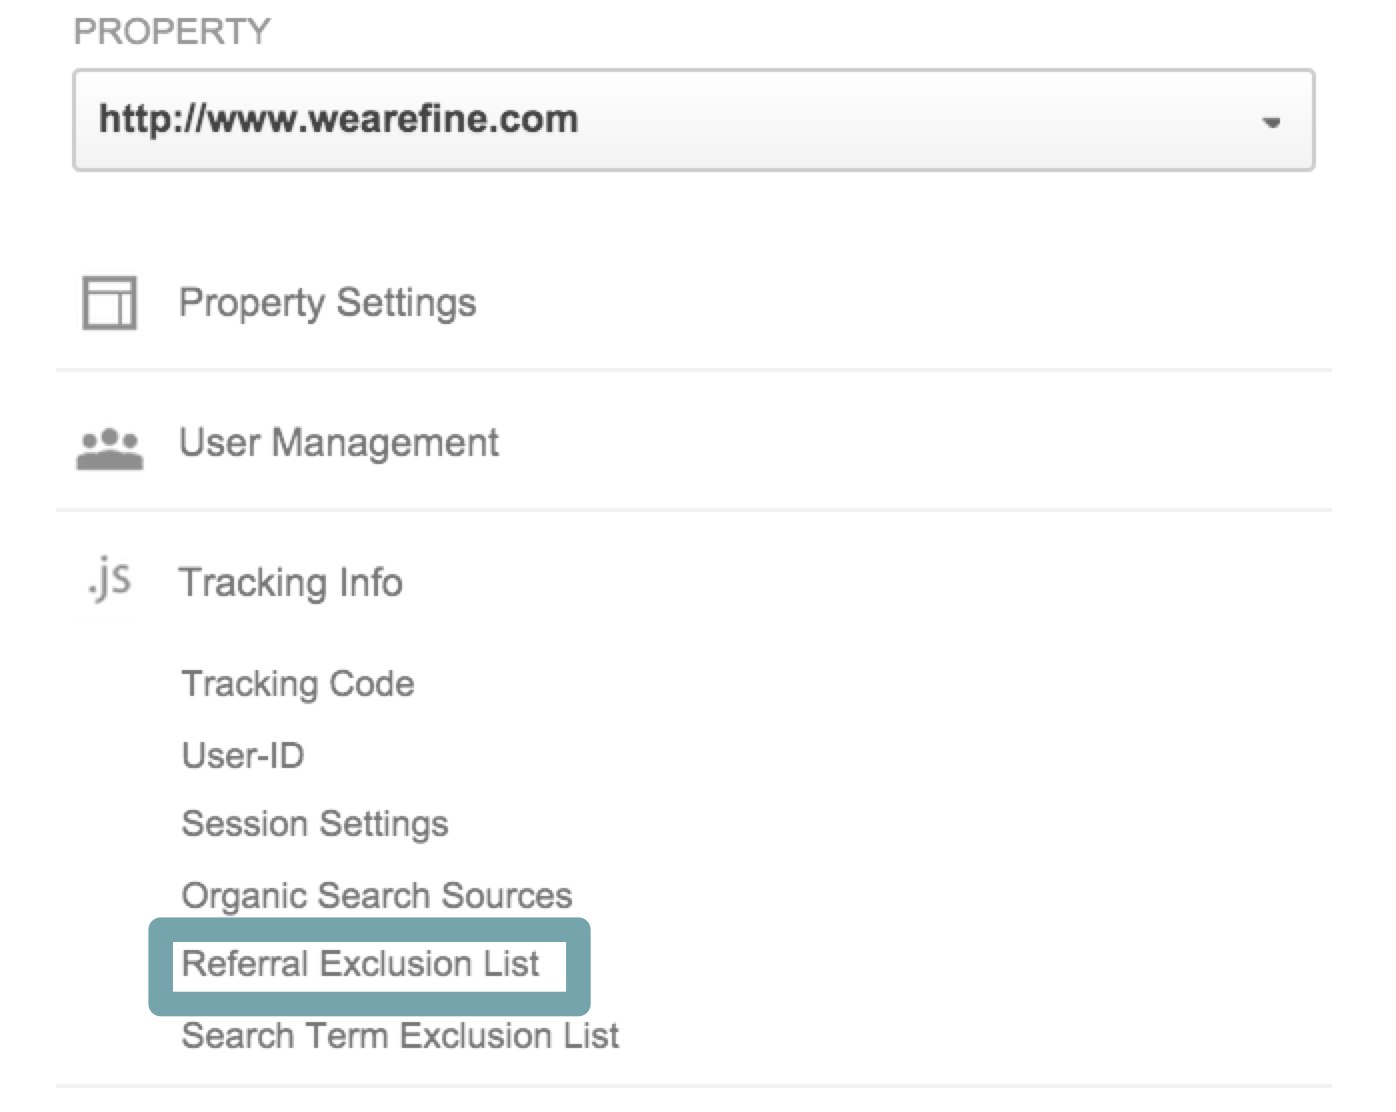Click the User Management people icon

click(110, 449)
